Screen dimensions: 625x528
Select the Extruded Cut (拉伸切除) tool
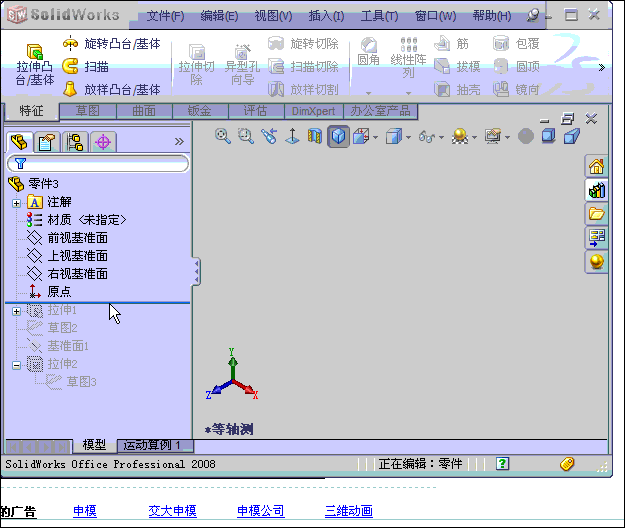(x=196, y=65)
